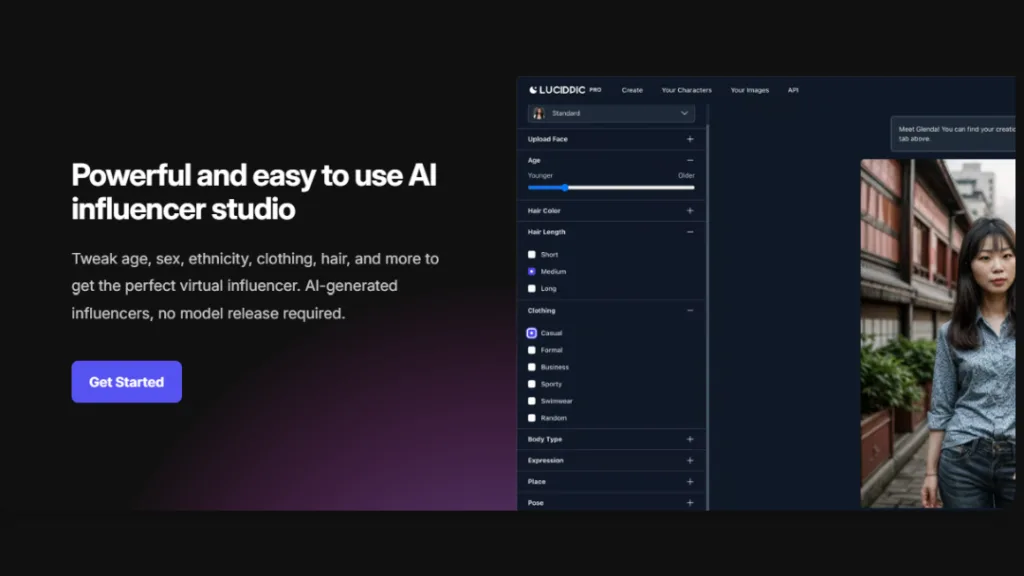
Task: Expand the Hair Color section
Action: [x=690, y=211]
